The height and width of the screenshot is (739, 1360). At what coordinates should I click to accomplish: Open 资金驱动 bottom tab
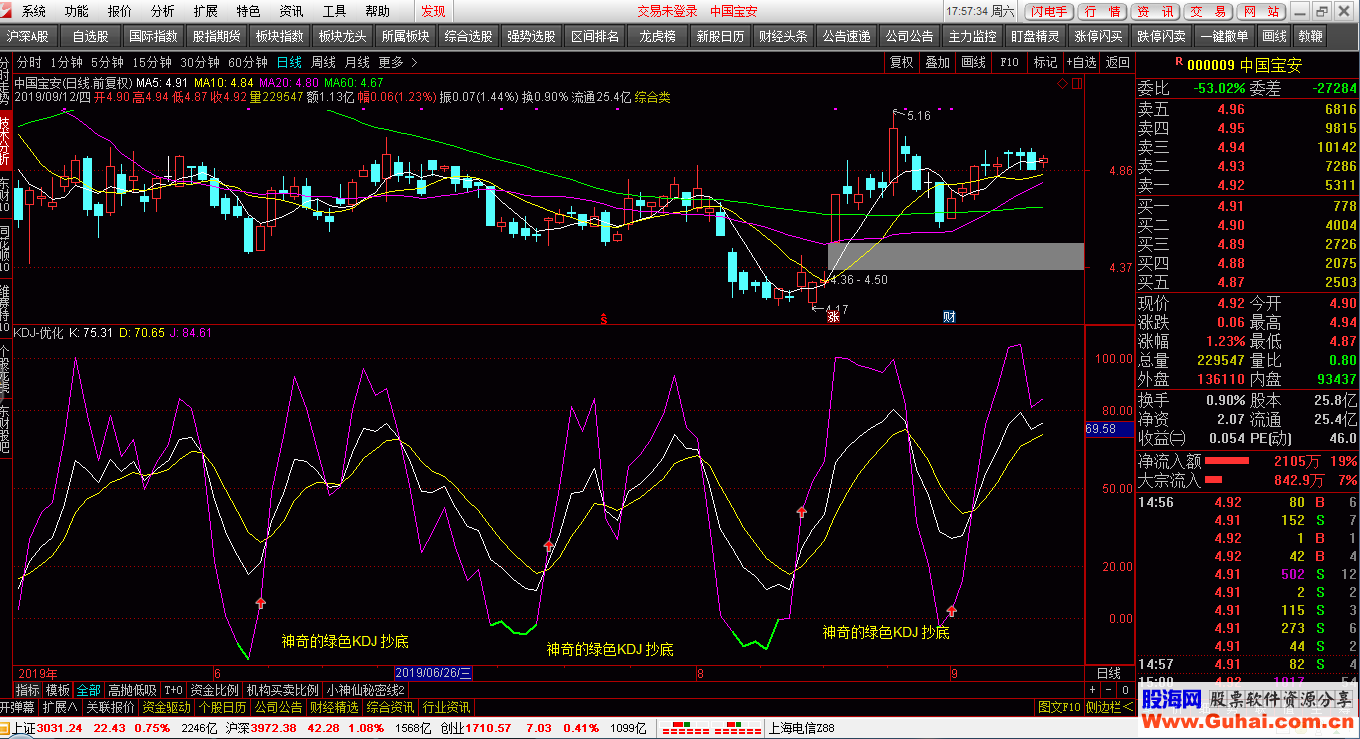tap(166, 706)
